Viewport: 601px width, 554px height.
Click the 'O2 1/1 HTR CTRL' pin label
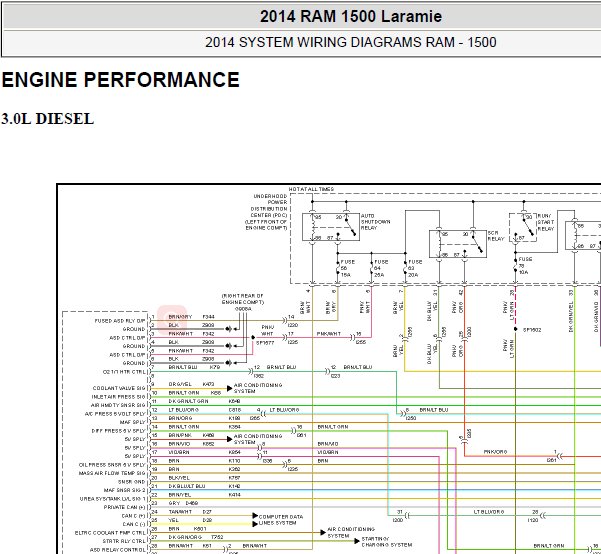pyautogui.click(x=125, y=372)
